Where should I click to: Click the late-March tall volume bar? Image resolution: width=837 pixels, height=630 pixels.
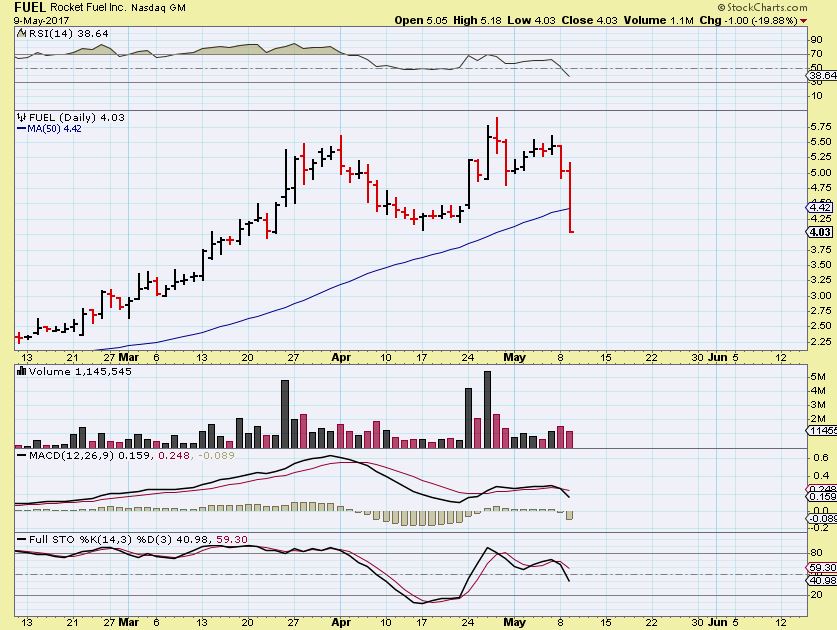click(285, 414)
